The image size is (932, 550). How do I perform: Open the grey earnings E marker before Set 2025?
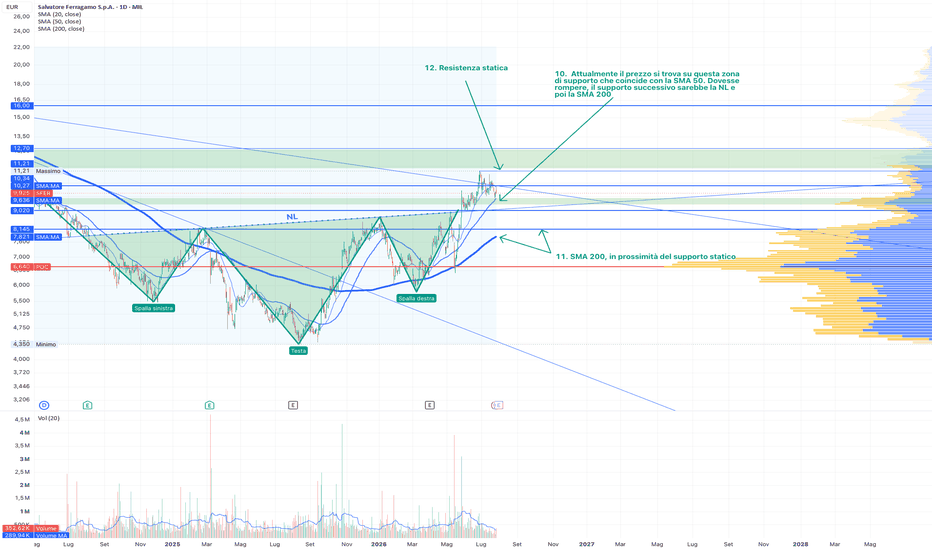[x=293, y=406]
